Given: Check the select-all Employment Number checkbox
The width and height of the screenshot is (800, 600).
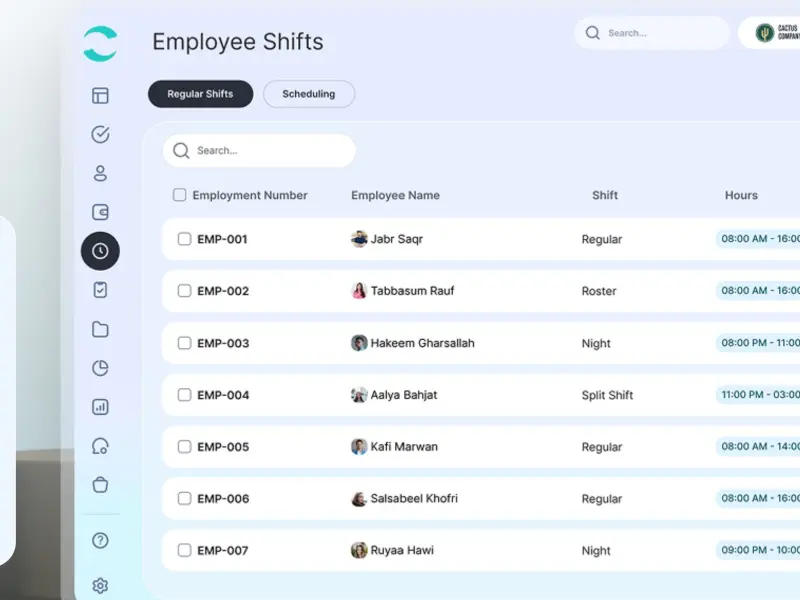Looking at the screenshot, I should (179, 195).
